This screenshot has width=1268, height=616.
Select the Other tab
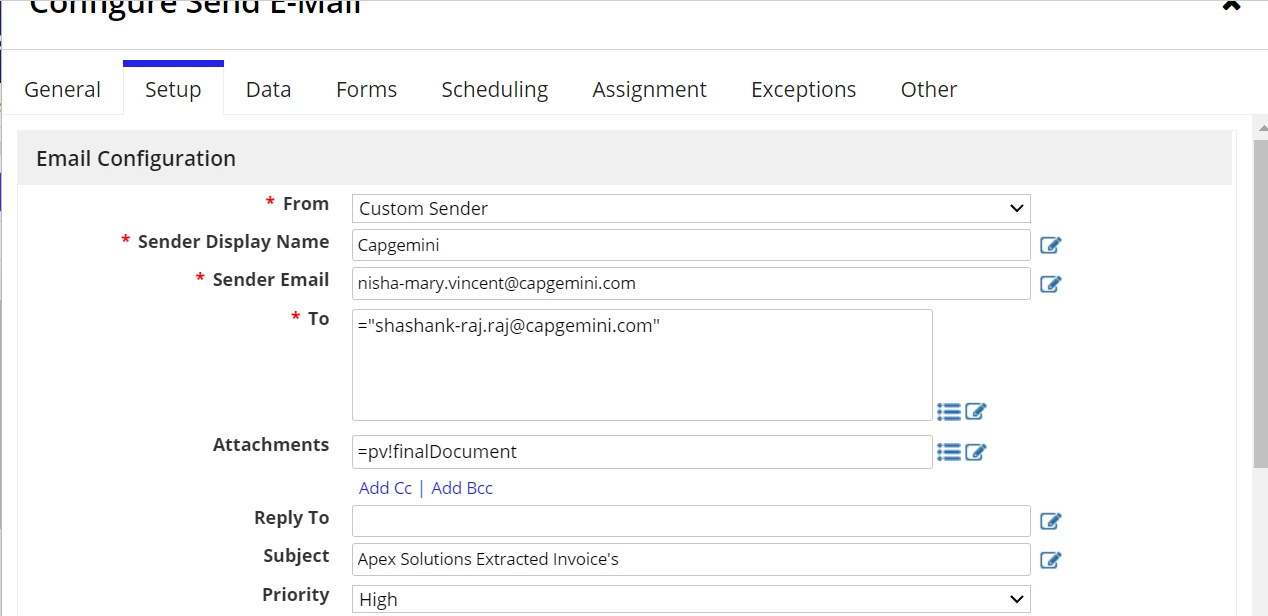(929, 89)
